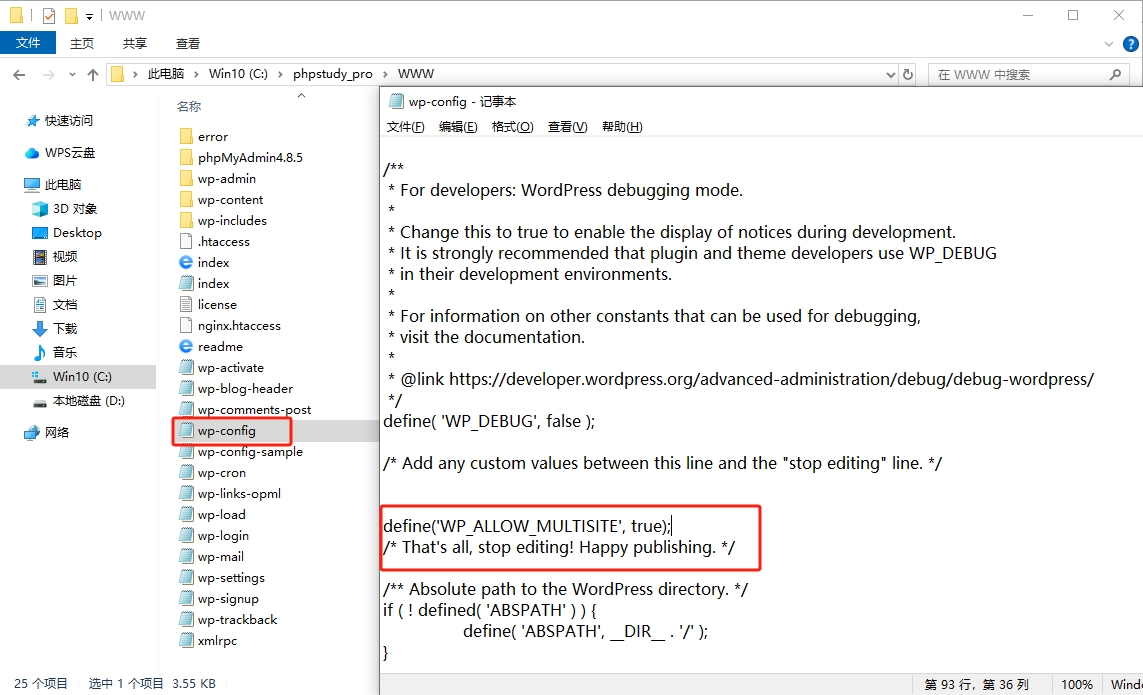Go back with the Explorer back arrow

20,74
